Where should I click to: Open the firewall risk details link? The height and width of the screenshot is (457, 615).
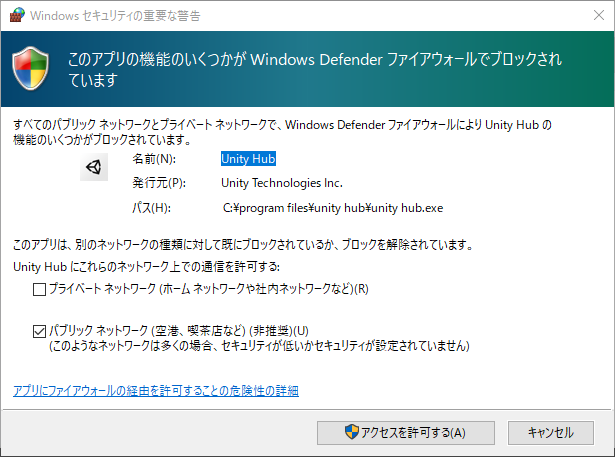(155, 390)
